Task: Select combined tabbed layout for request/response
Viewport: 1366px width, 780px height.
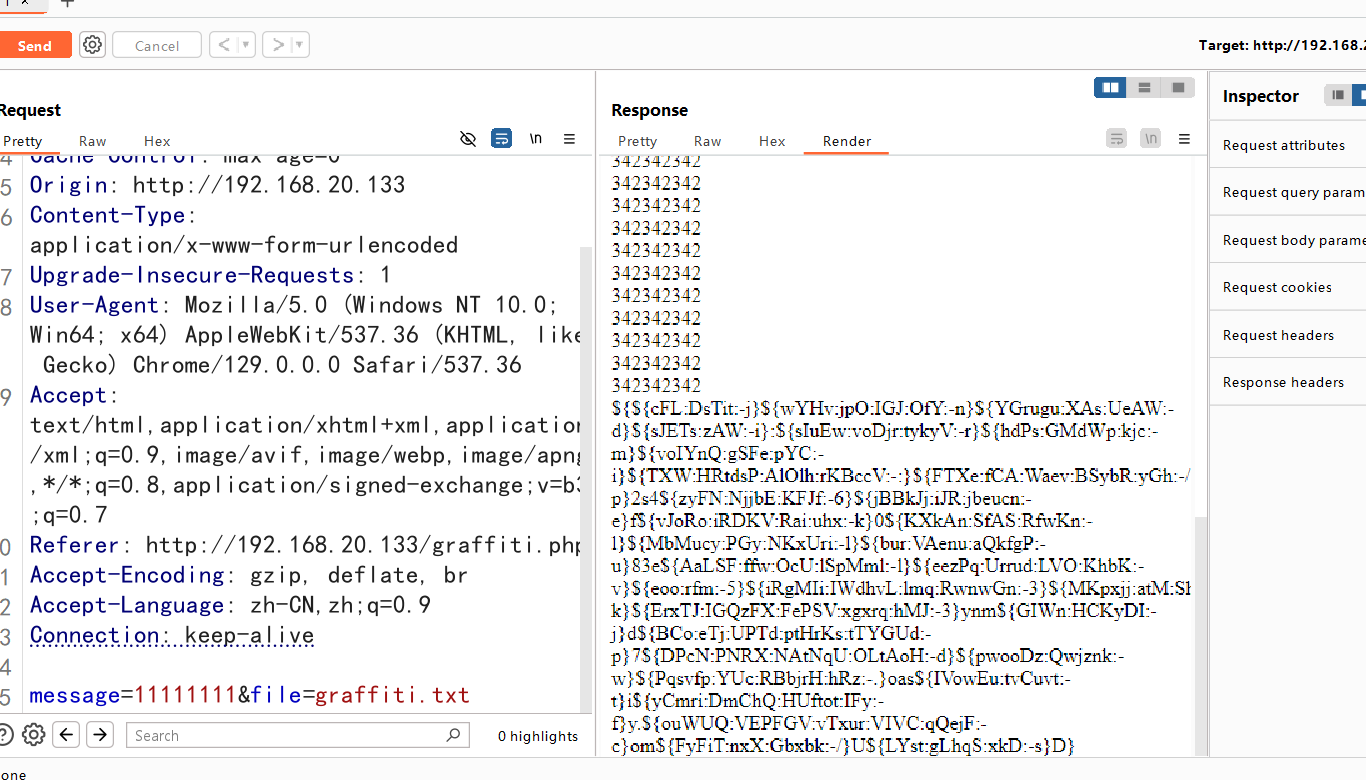Action: click(1178, 88)
